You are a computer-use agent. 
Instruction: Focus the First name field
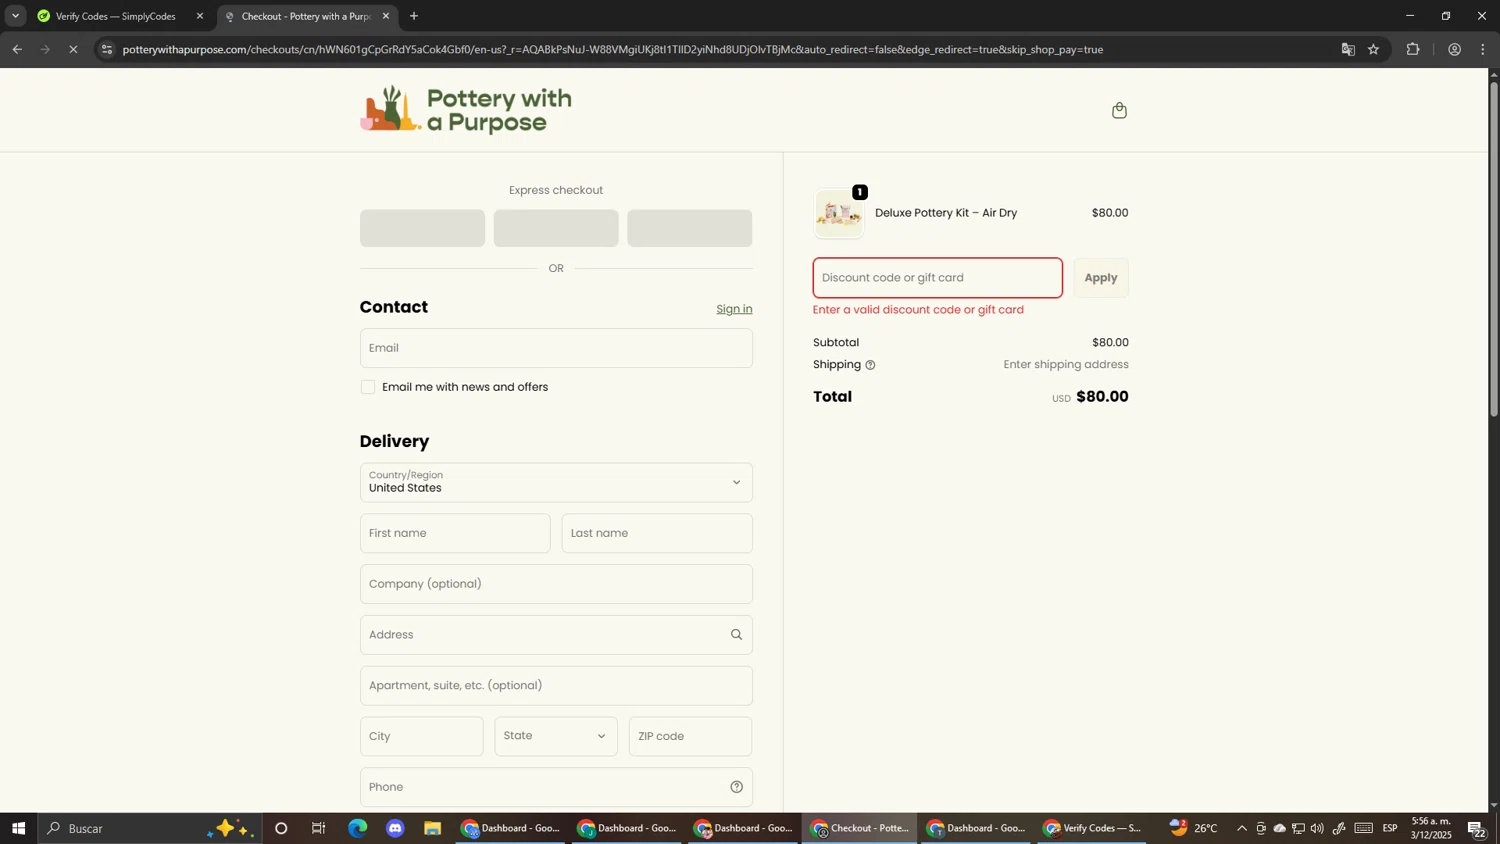[x=455, y=533]
